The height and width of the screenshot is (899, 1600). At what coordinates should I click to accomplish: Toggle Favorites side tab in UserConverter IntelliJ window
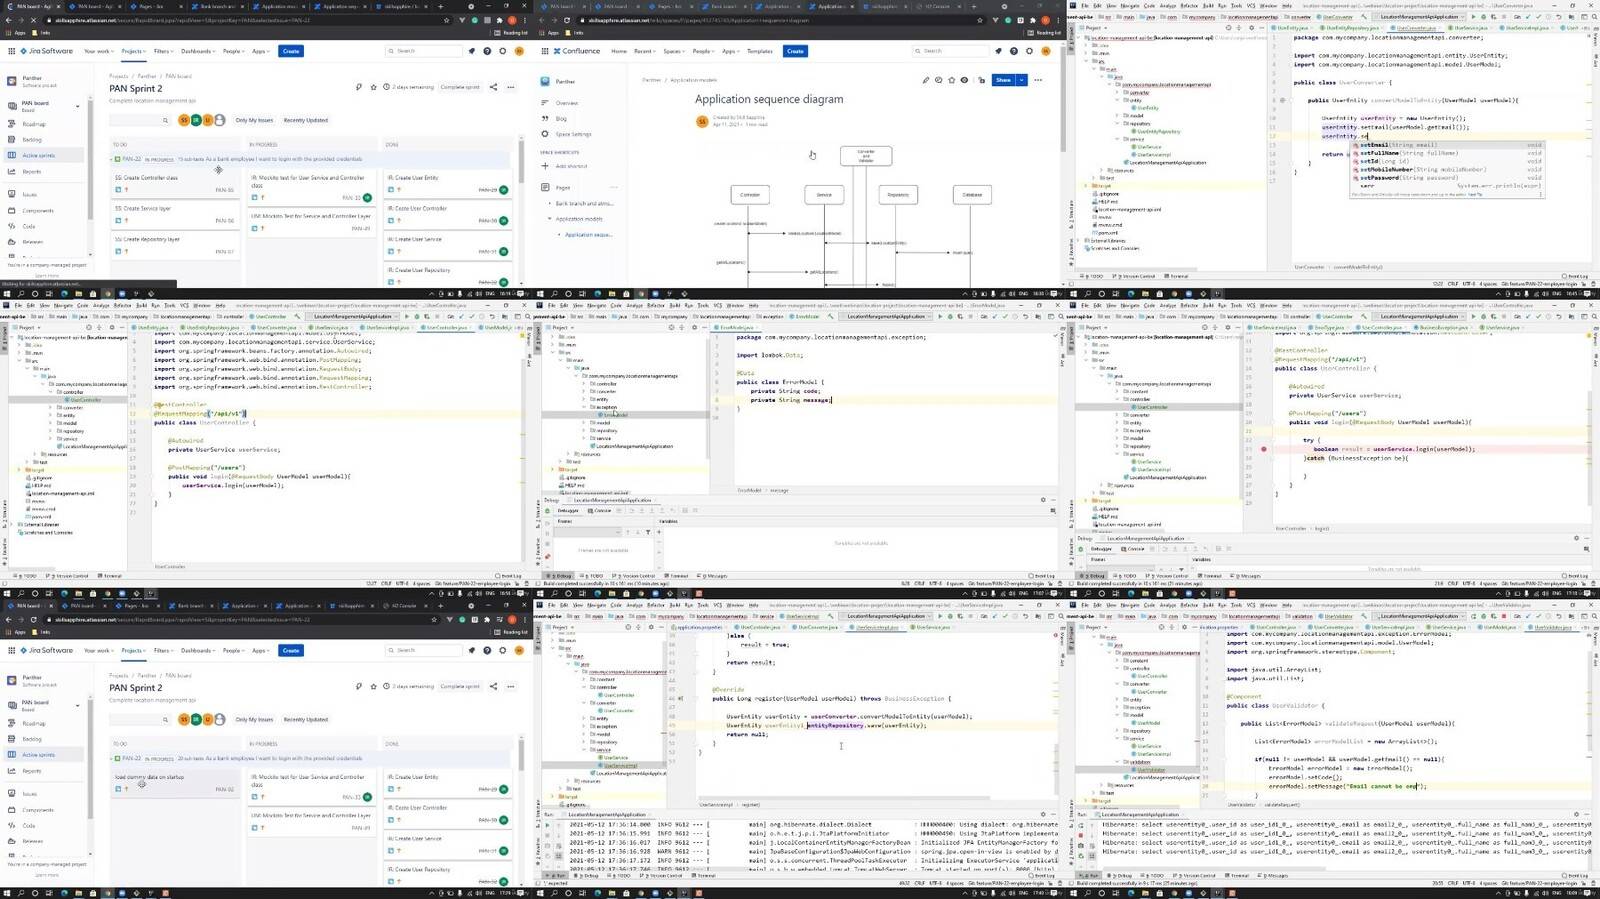click(1072, 250)
